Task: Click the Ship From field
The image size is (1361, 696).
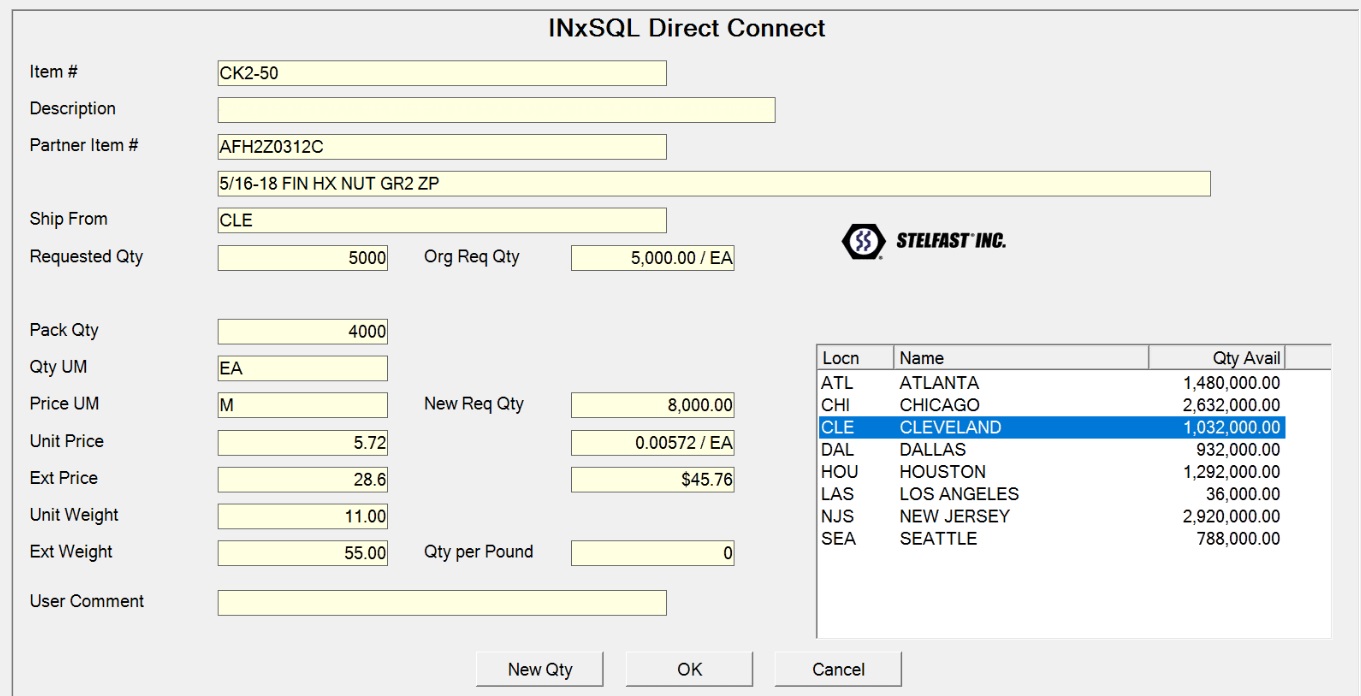Action: coord(442,221)
